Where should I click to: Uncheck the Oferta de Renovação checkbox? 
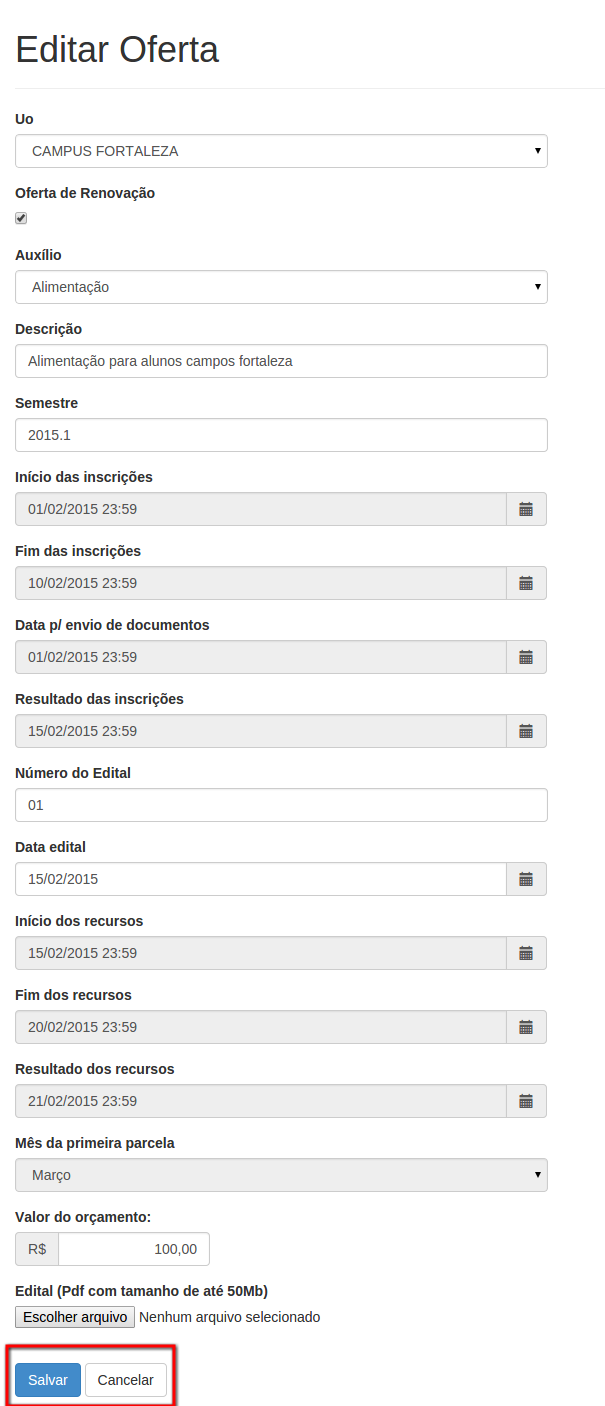(x=21, y=218)
